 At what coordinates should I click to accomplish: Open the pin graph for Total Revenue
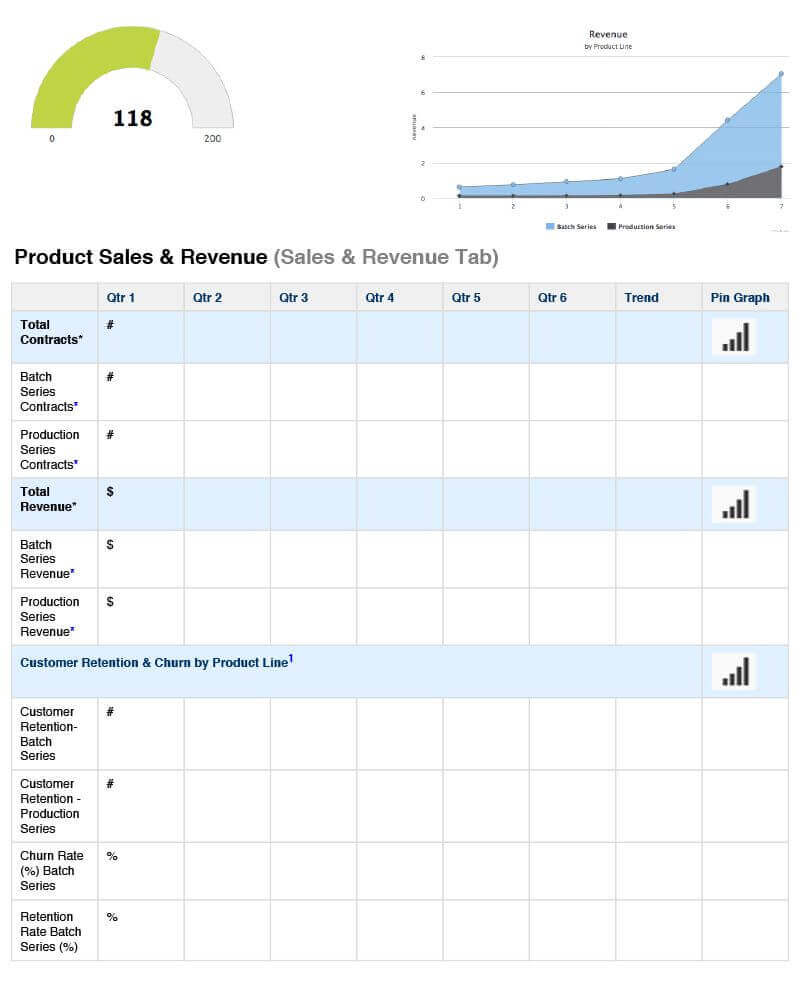click(x=734, y=505)
